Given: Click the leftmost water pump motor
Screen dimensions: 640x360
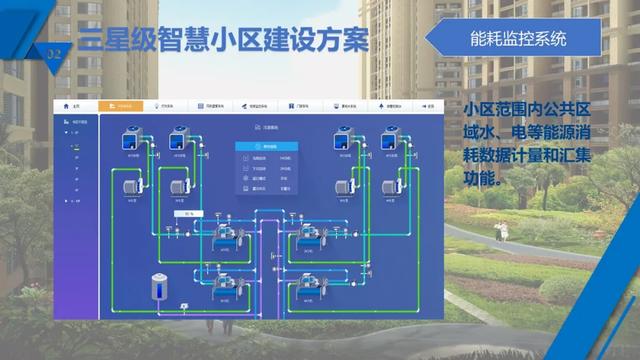Looking at the screenshot, I should coord(133,187).
